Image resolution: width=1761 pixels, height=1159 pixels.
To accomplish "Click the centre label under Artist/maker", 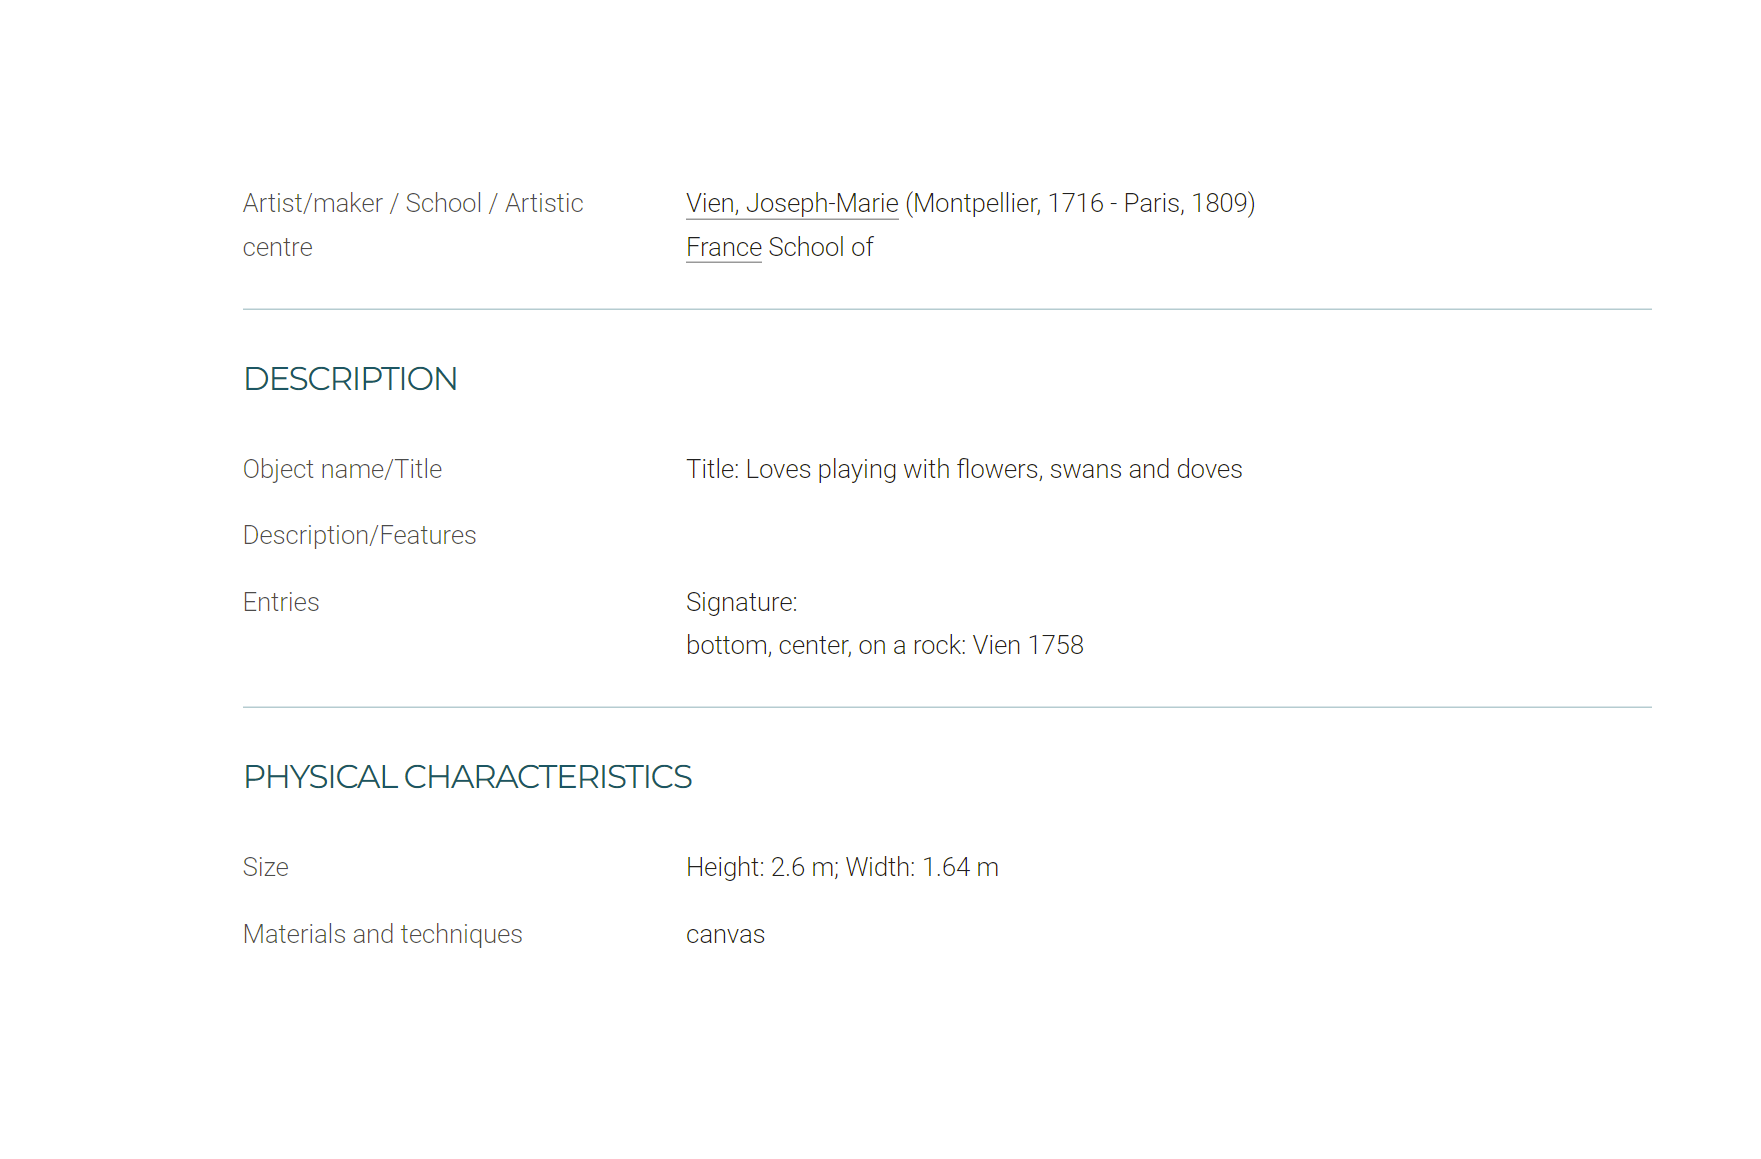I will pyautogui.click(x=278, y=247).
